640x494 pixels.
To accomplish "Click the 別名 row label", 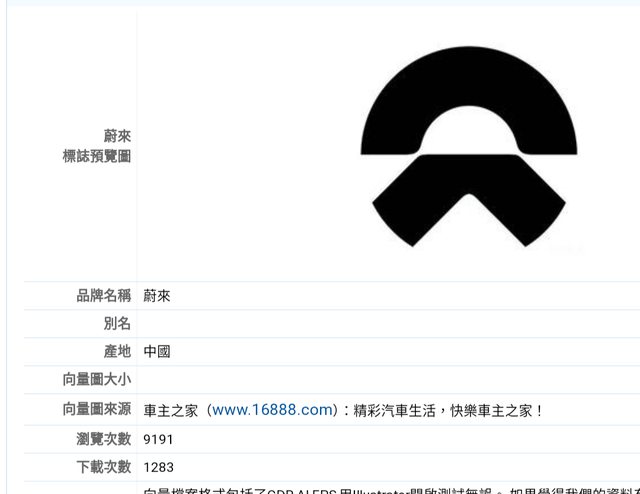I will click(117, 323).
